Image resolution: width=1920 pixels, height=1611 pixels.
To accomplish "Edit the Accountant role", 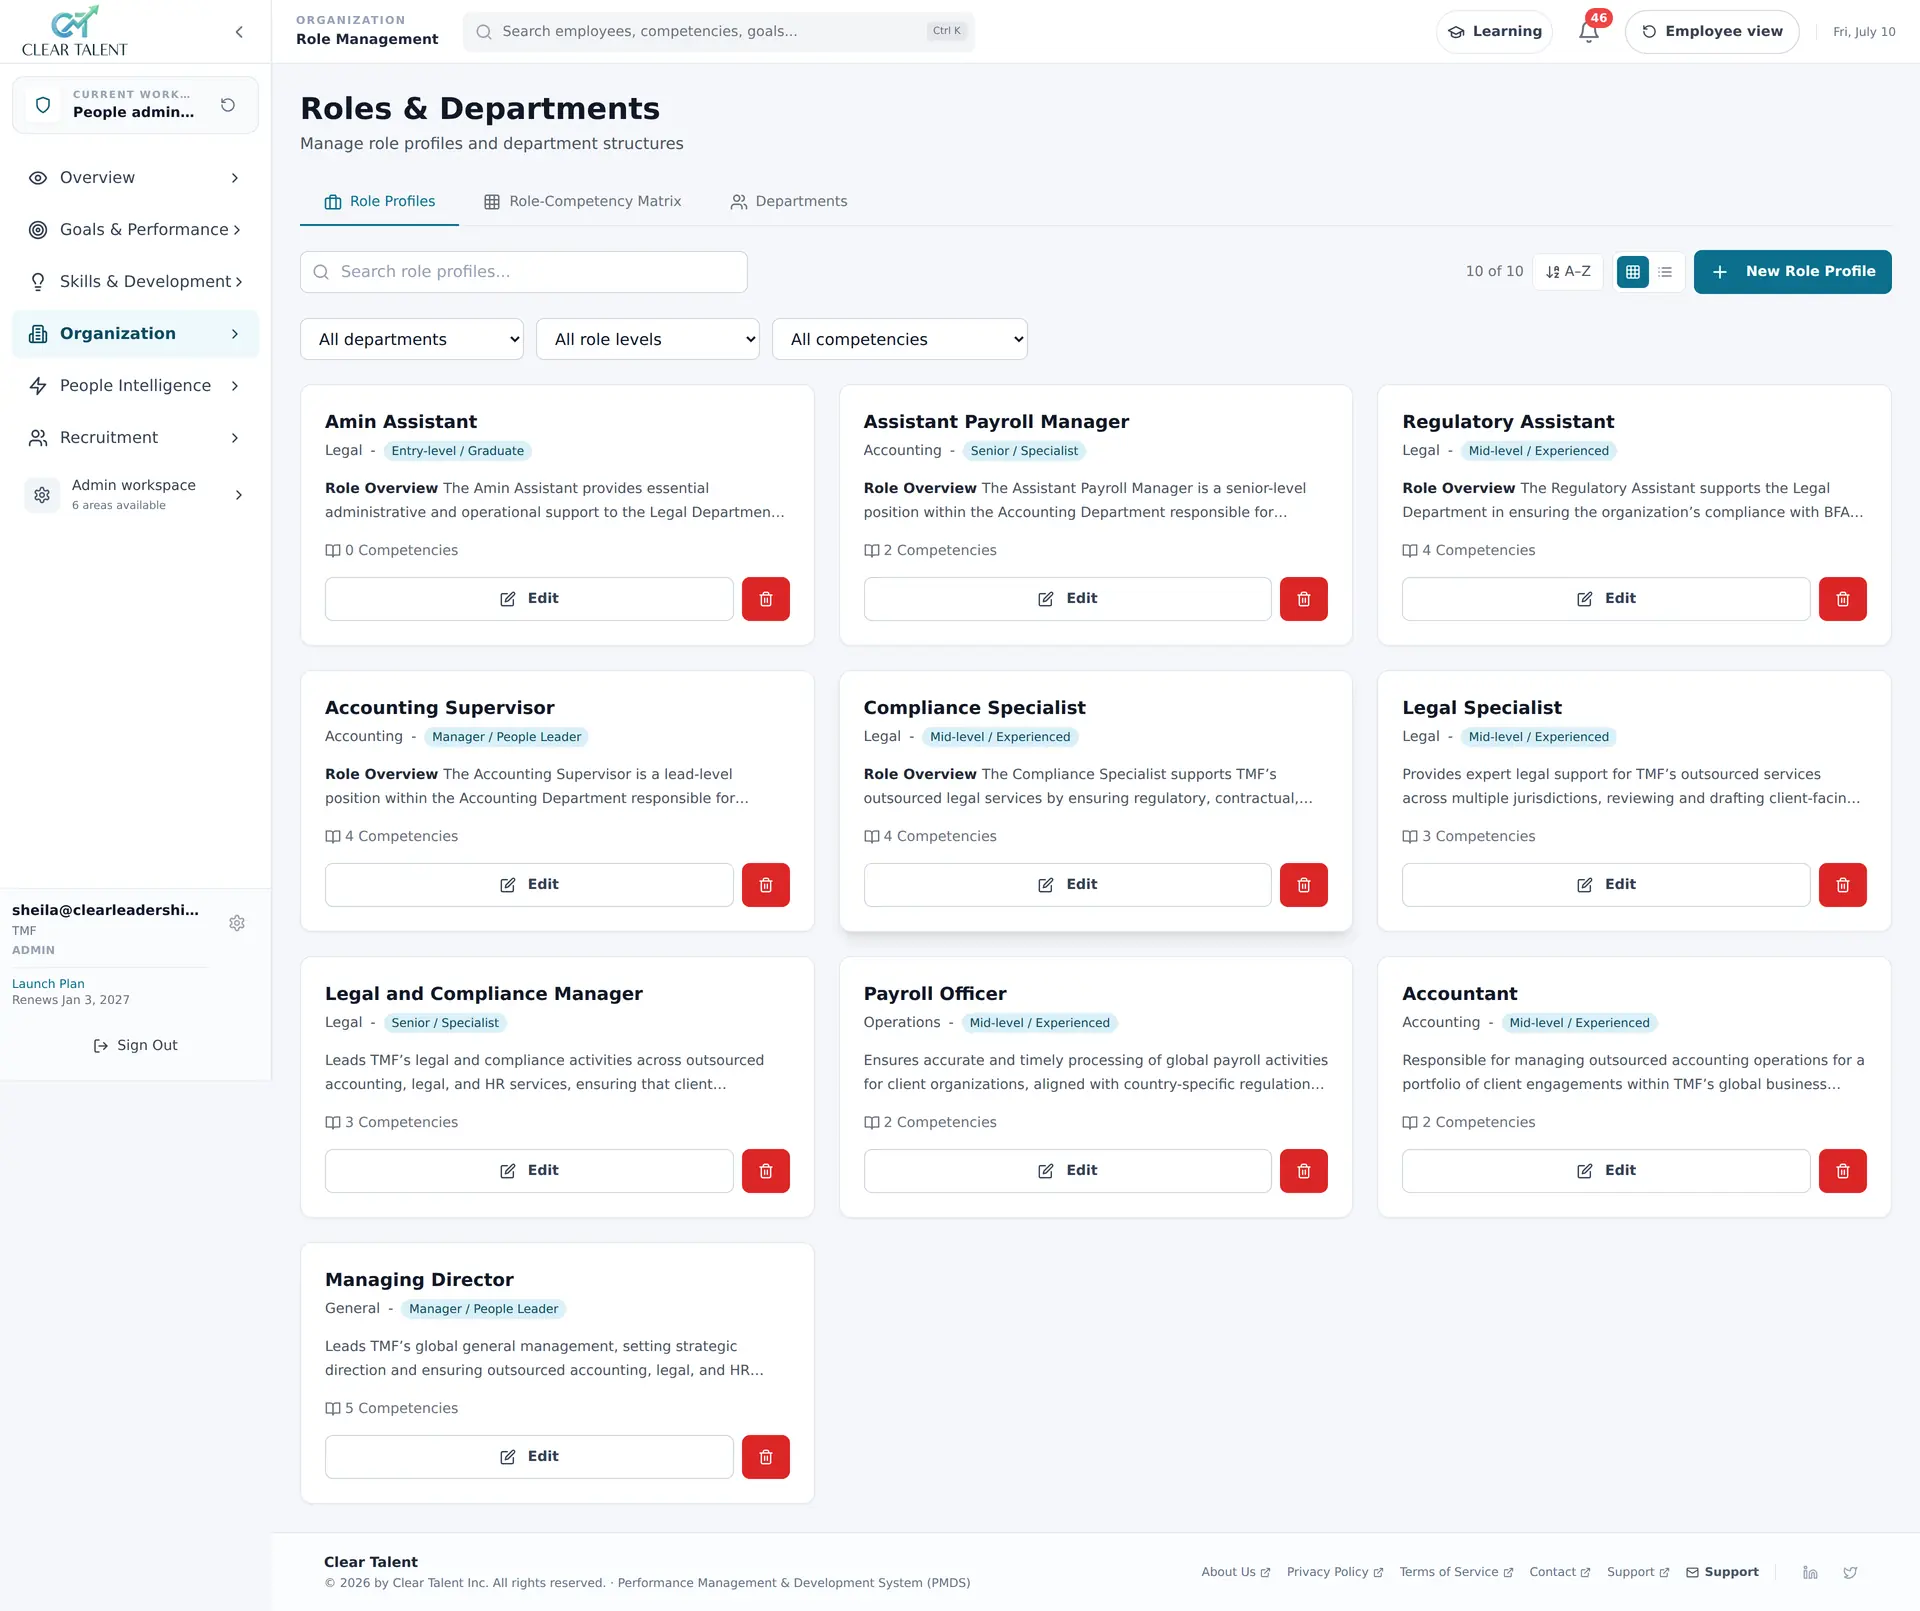I will tap(1606, 1171).
